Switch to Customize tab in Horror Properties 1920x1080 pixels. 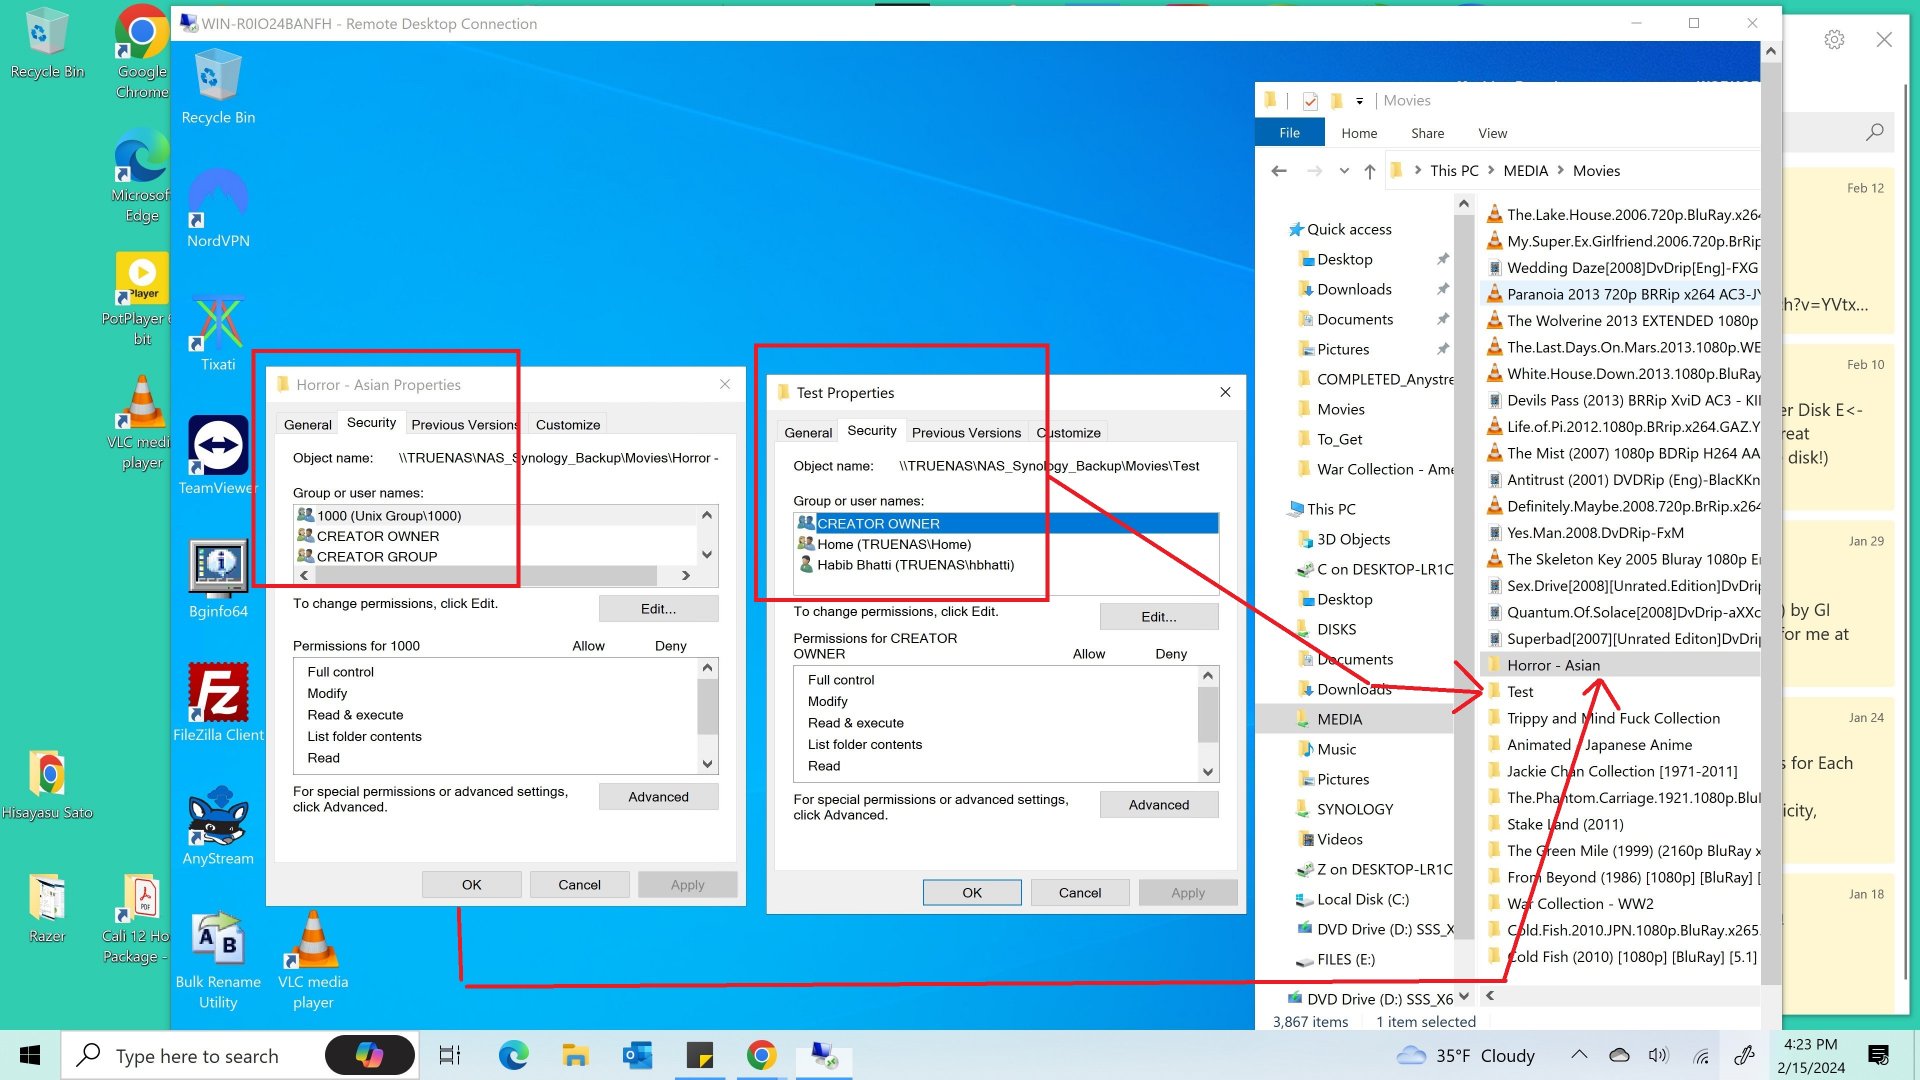click(568, 425)
